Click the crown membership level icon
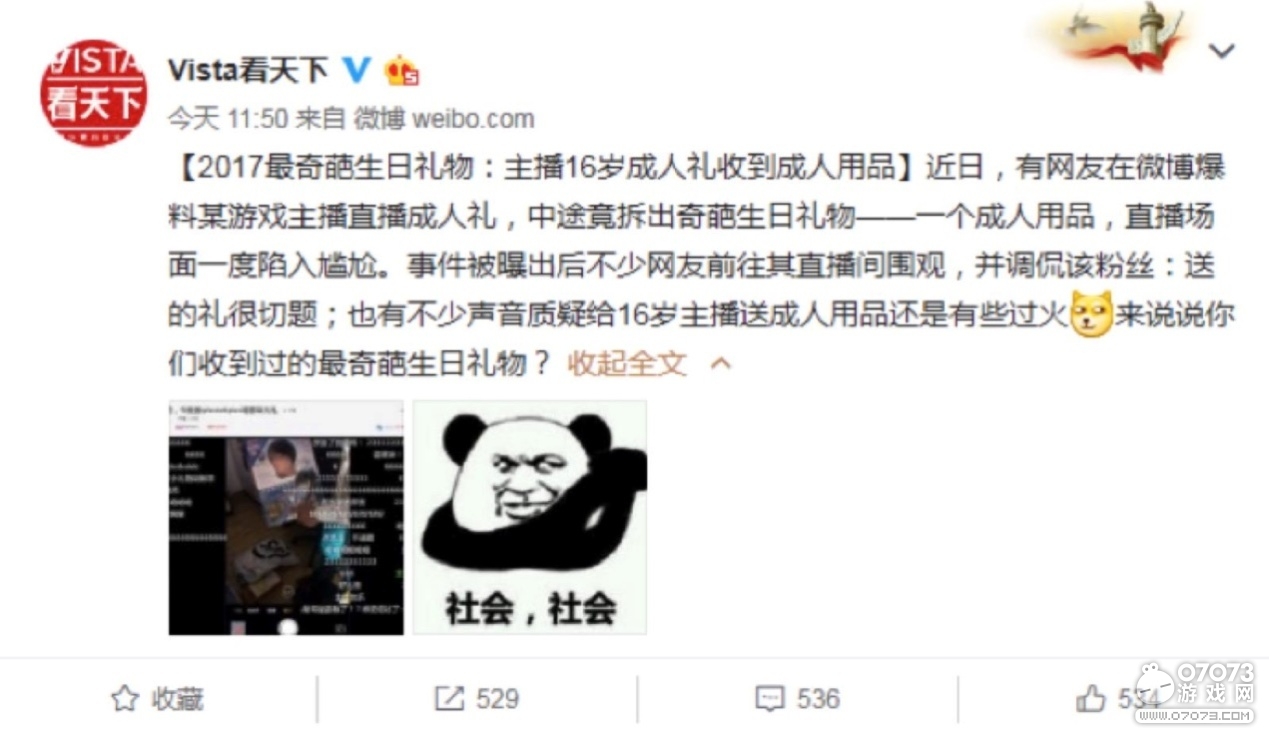Viewport: 1269px width, 736px height. point(401,70)
